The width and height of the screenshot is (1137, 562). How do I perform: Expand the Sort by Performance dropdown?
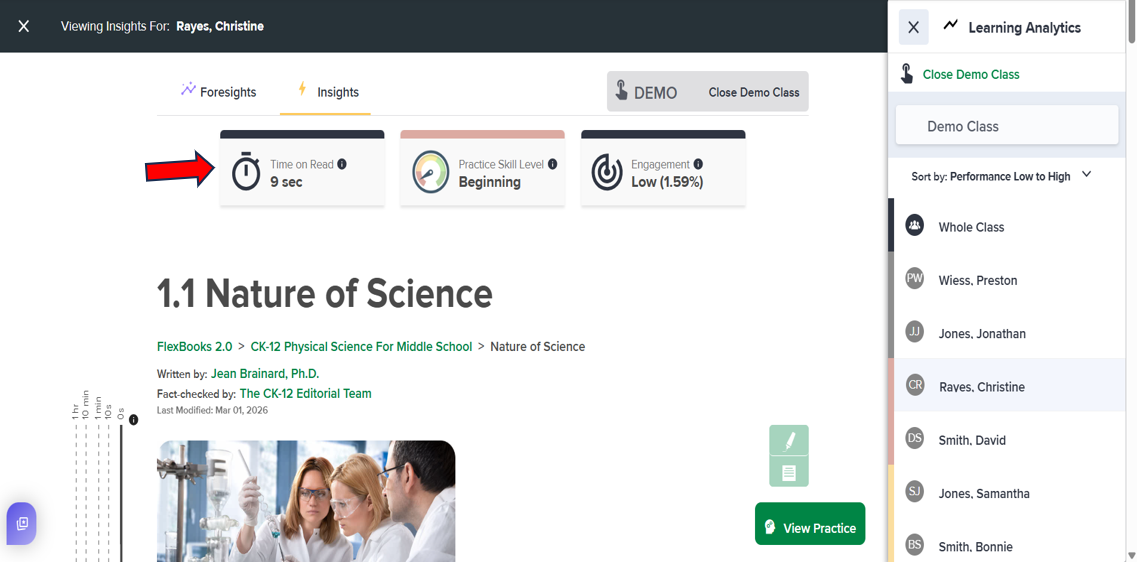1086,176
